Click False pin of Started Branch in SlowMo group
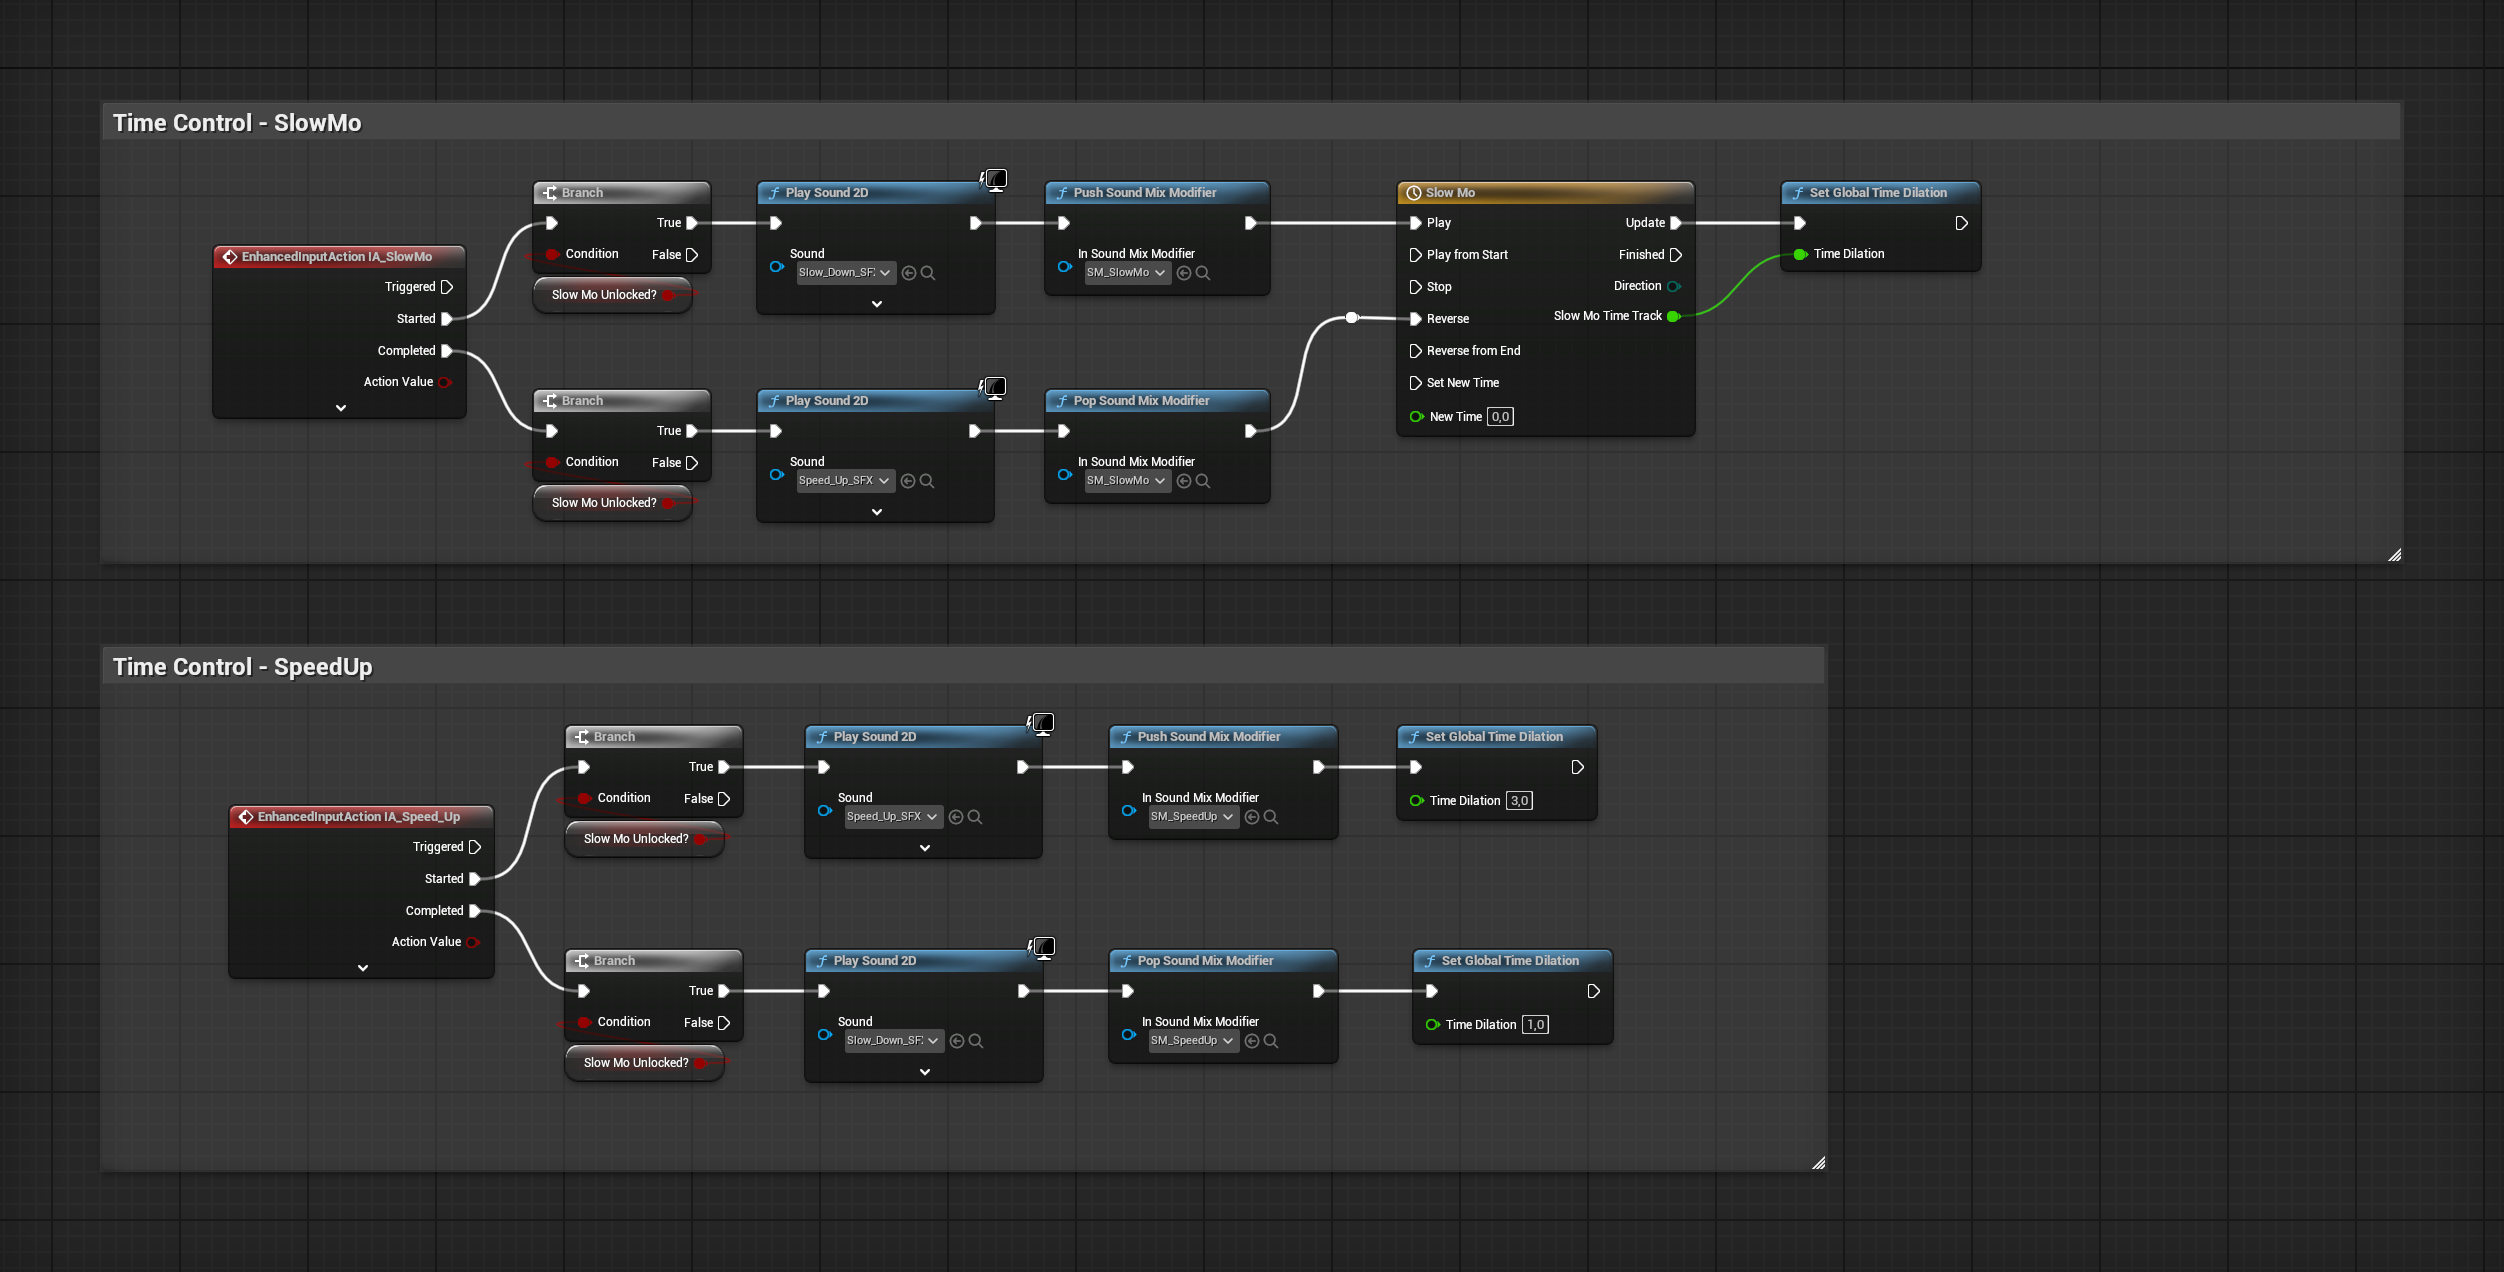The width and height of the screenshot is (2504, 1272). click(x=692, y=255)
